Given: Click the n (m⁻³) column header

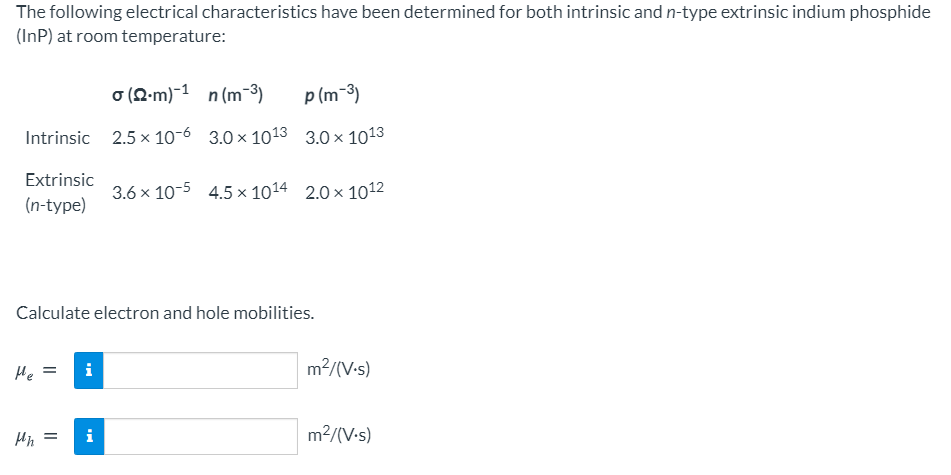Looking at the screenshot, I should [x=235, y=94].
